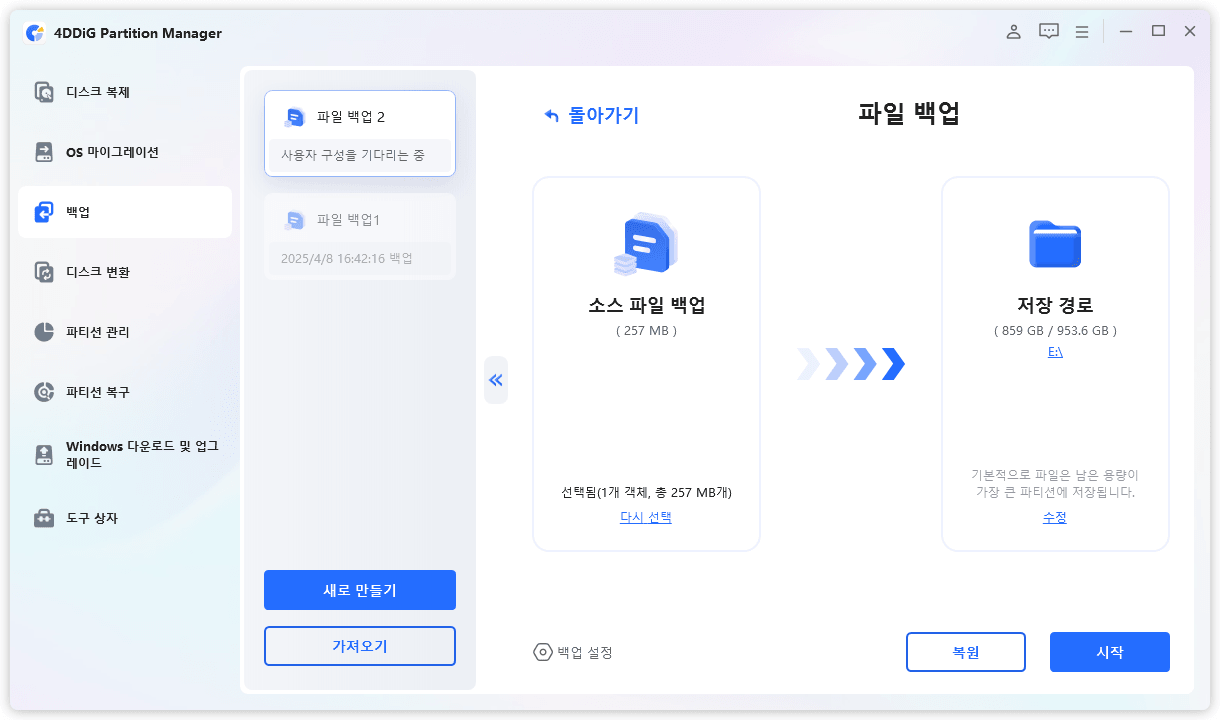Click 새로 만들기 to create new backup
1220x720 pixels.
coord(359,589)
